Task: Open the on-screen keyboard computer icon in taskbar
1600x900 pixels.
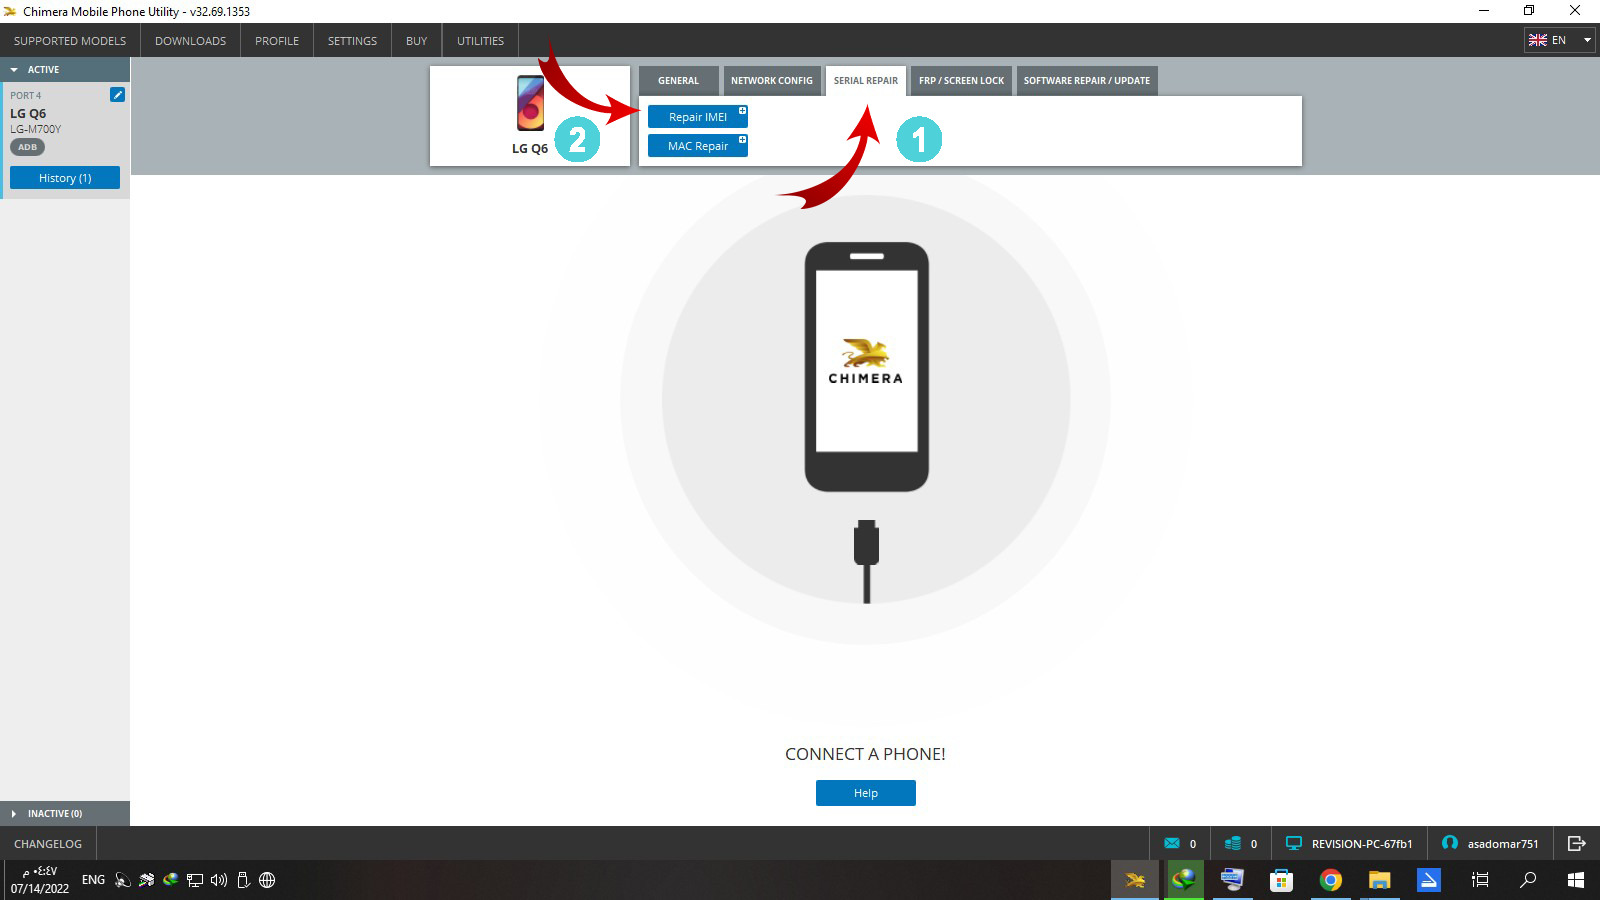Action: click(x=1232, y=880)
